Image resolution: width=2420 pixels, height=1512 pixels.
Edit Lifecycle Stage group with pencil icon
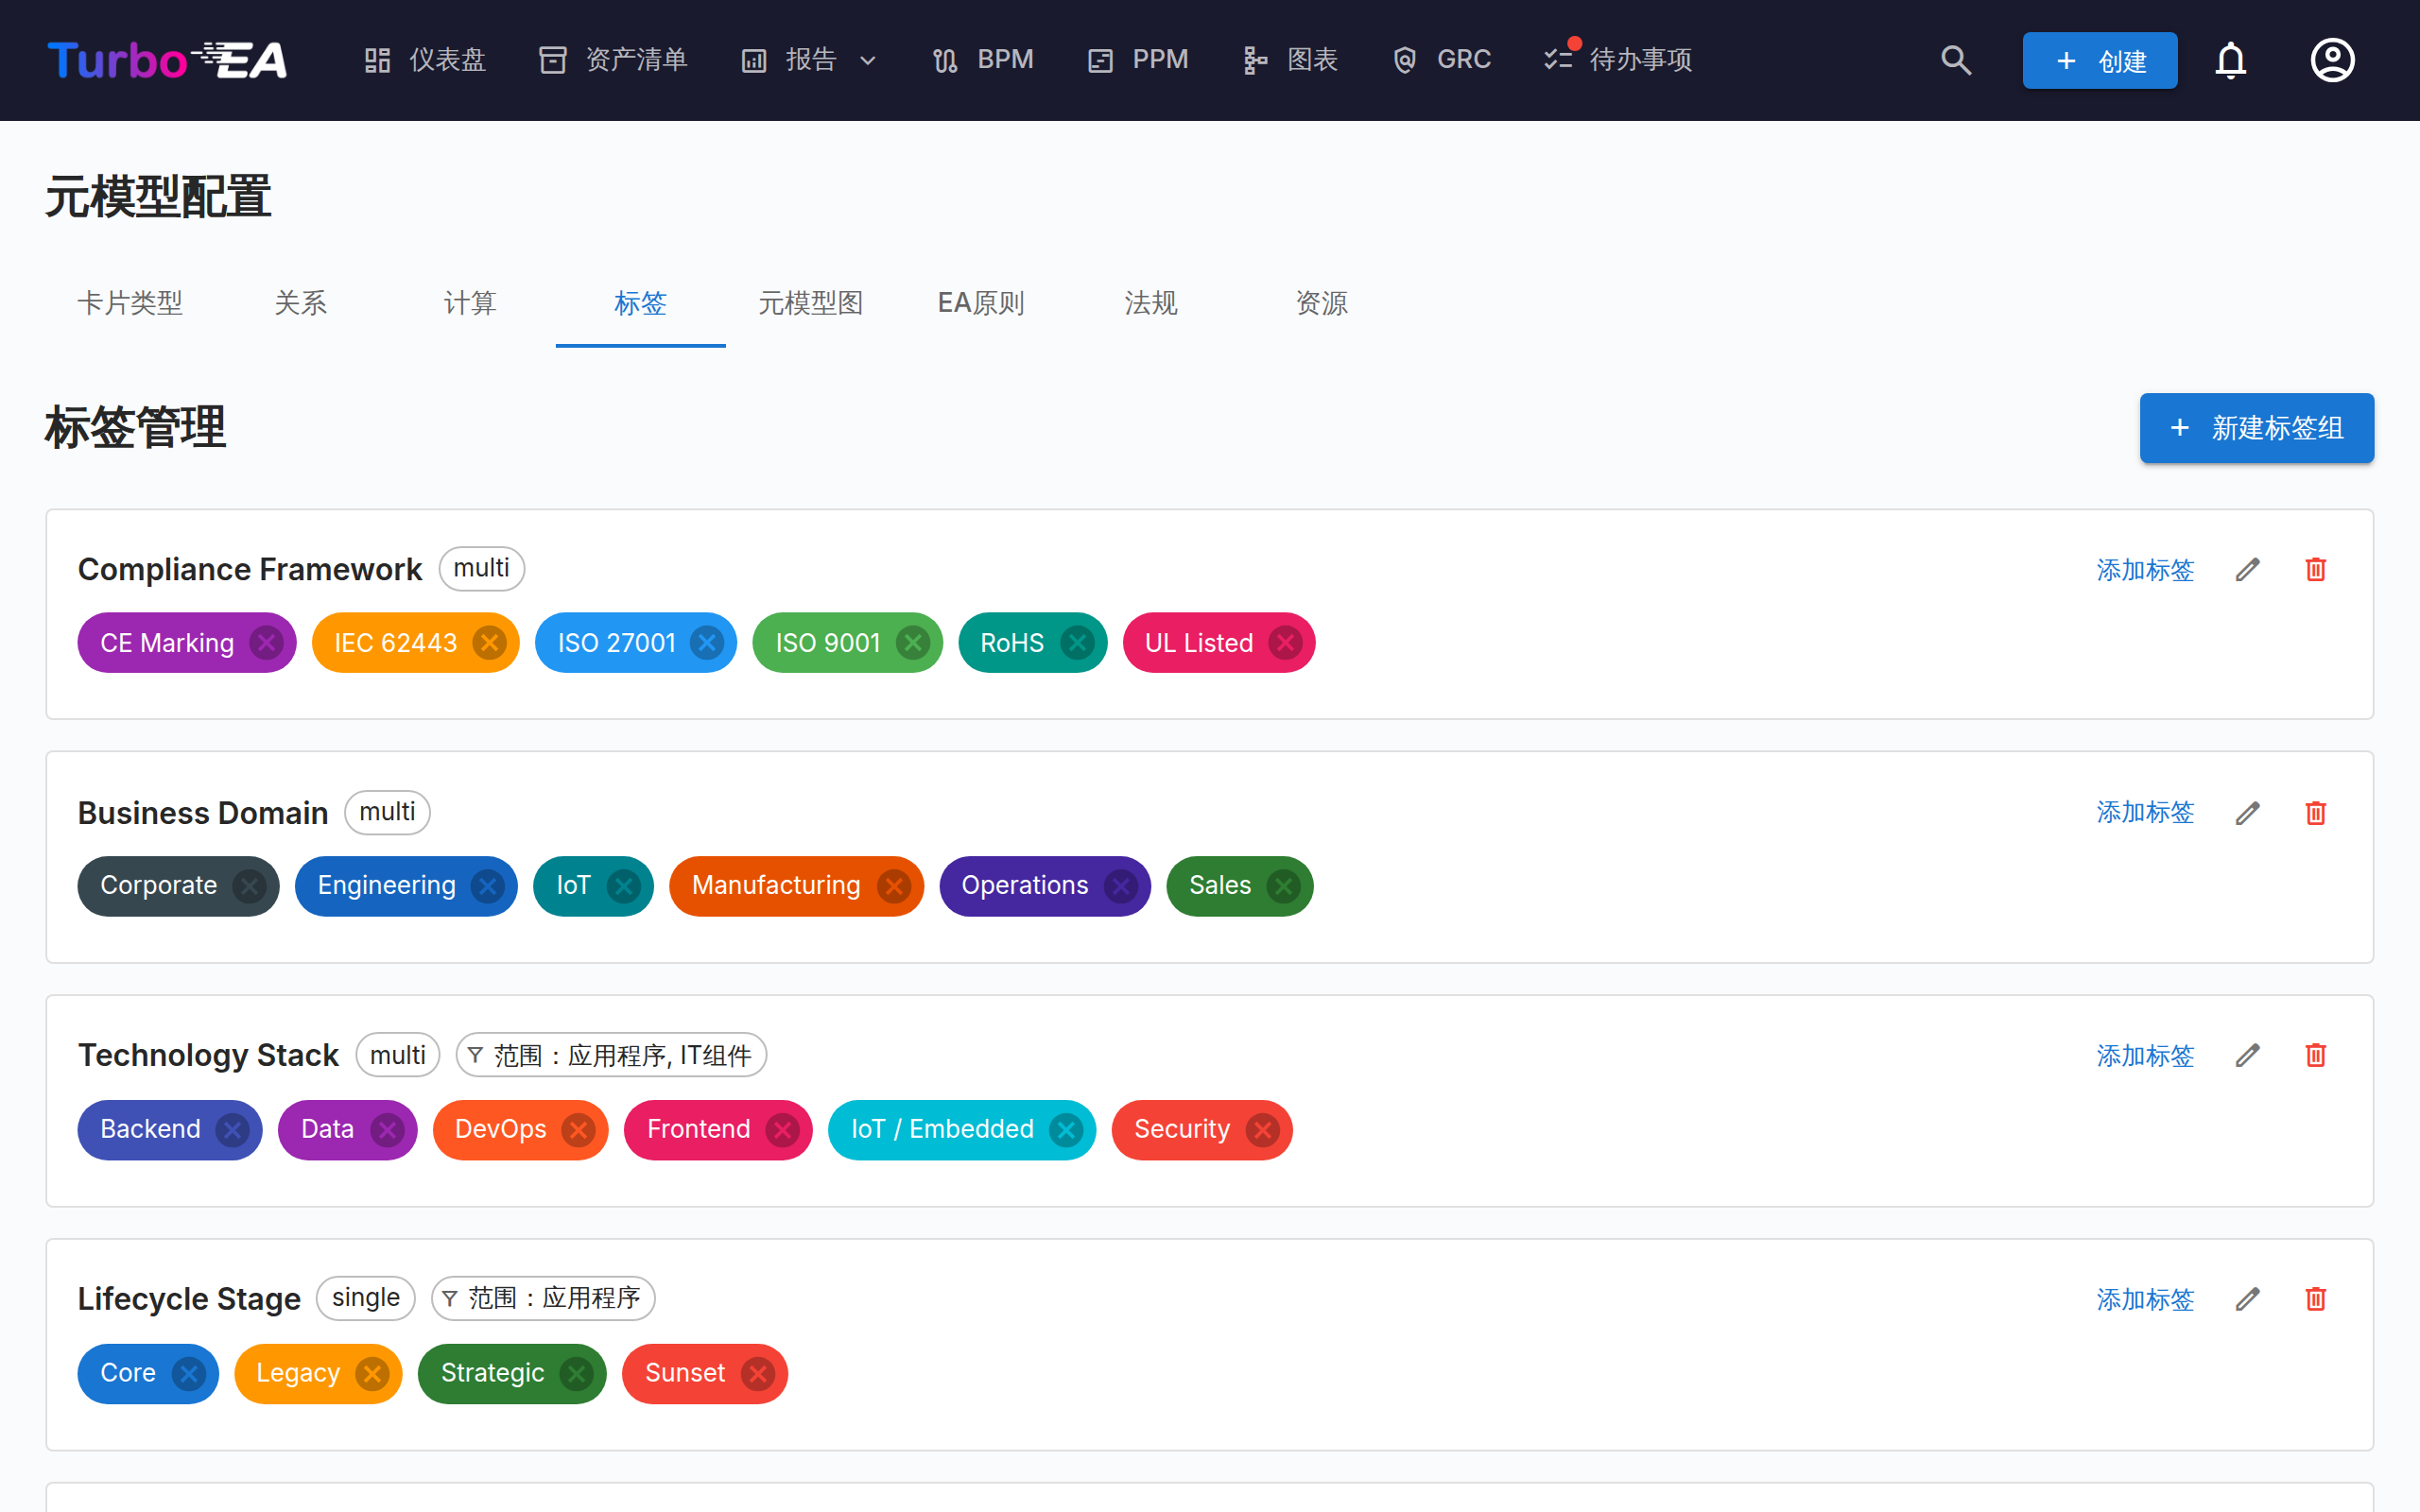pyautogui.click(x=2248, y=1299)
